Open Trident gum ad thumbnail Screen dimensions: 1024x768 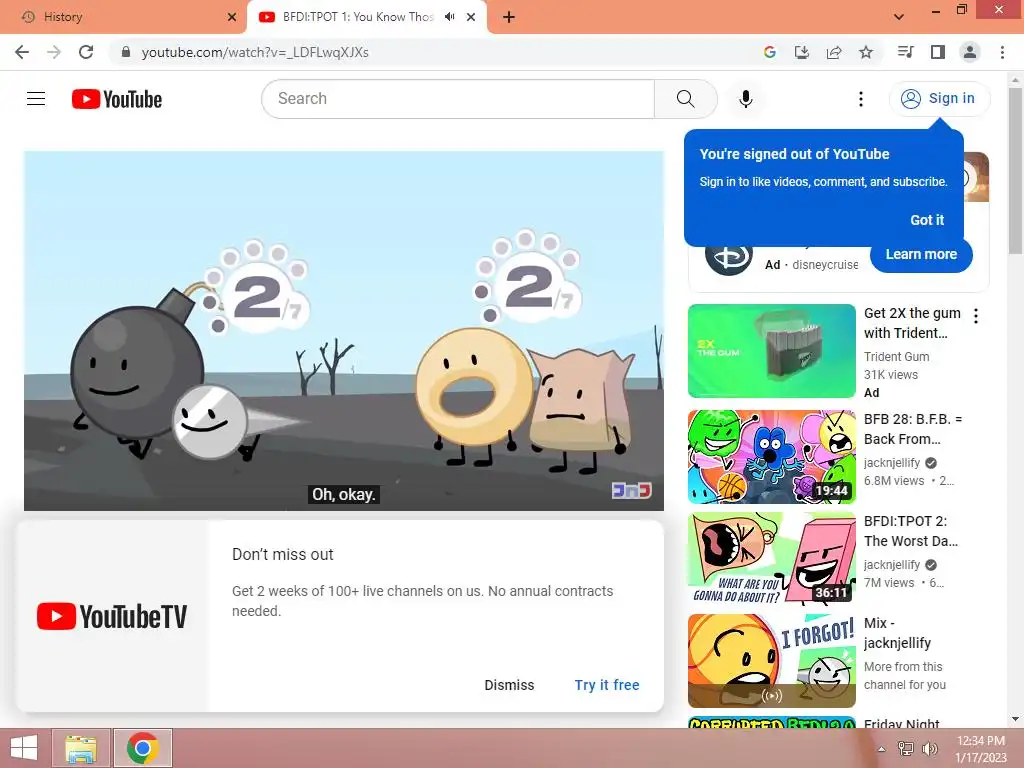771,351
